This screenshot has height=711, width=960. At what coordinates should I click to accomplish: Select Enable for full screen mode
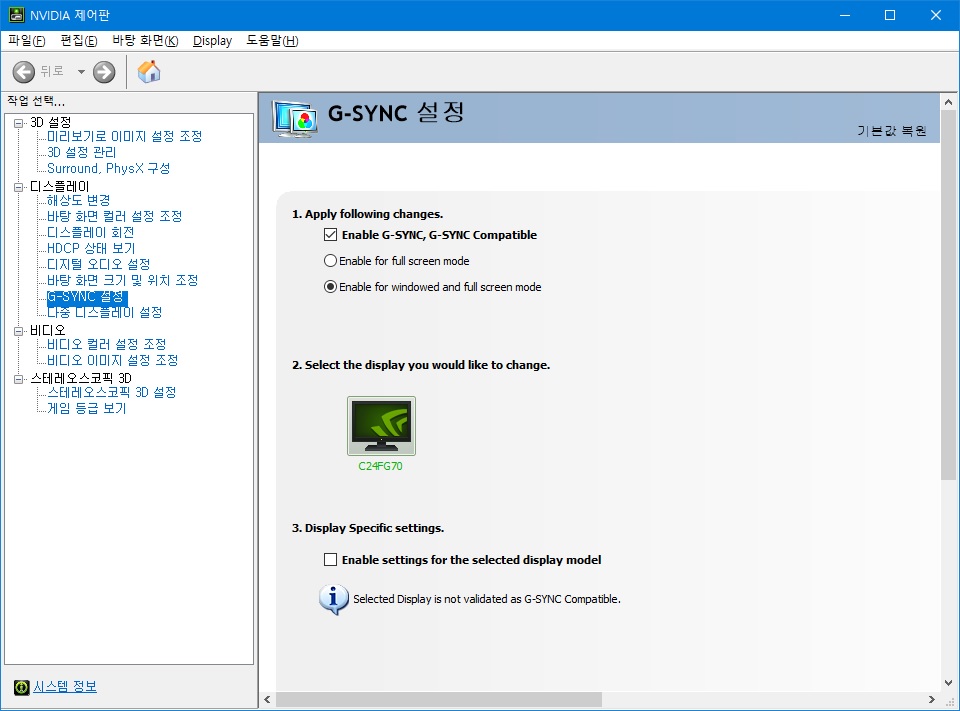click(331, 261)
